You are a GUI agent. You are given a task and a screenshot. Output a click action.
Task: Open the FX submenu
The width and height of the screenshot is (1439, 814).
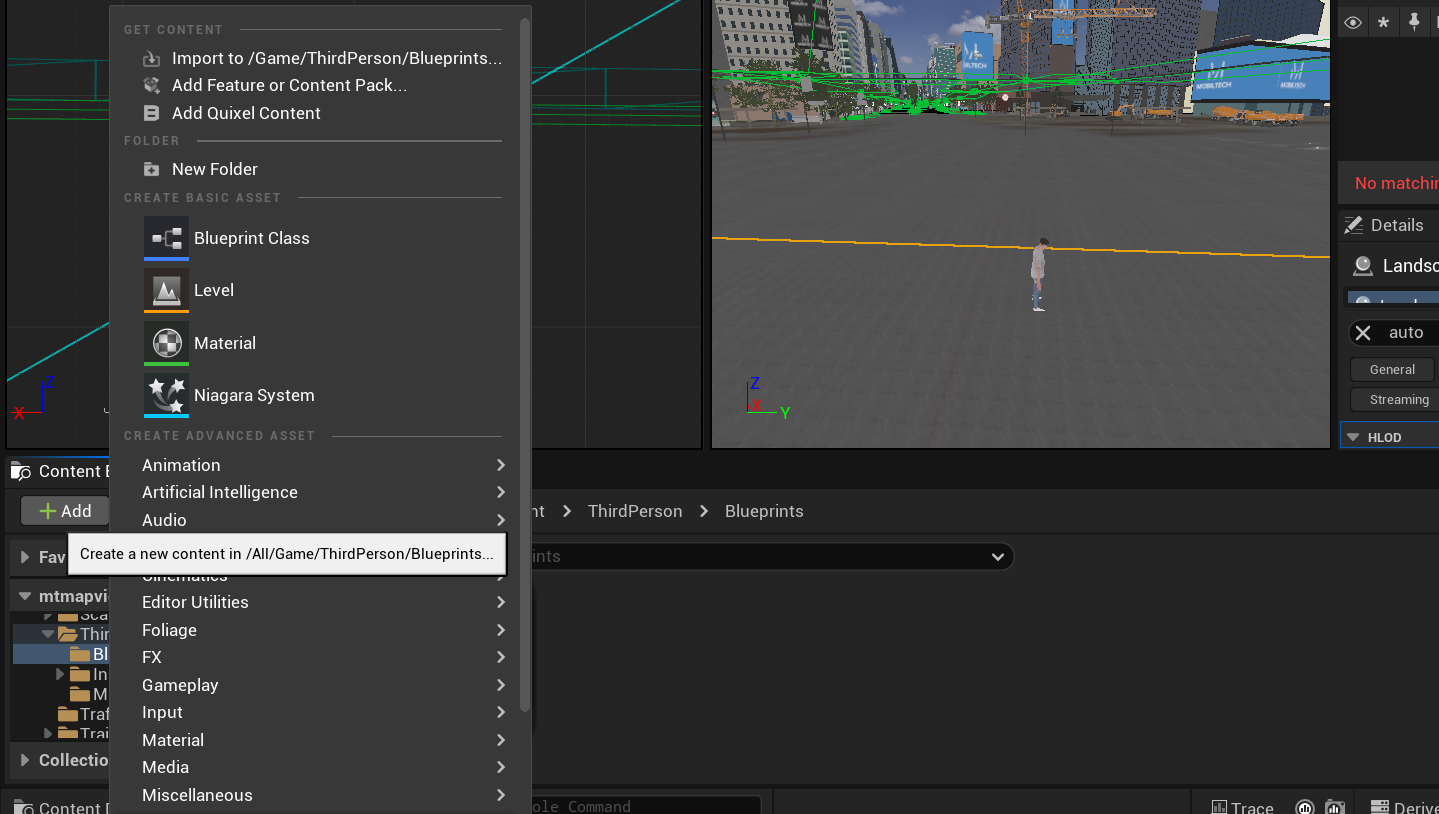322,657
